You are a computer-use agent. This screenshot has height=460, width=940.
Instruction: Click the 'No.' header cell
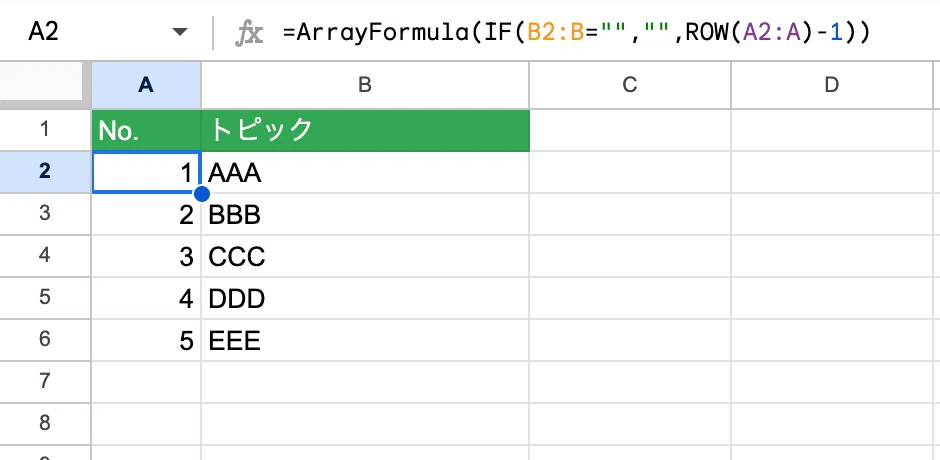click(x=146, y=130)
